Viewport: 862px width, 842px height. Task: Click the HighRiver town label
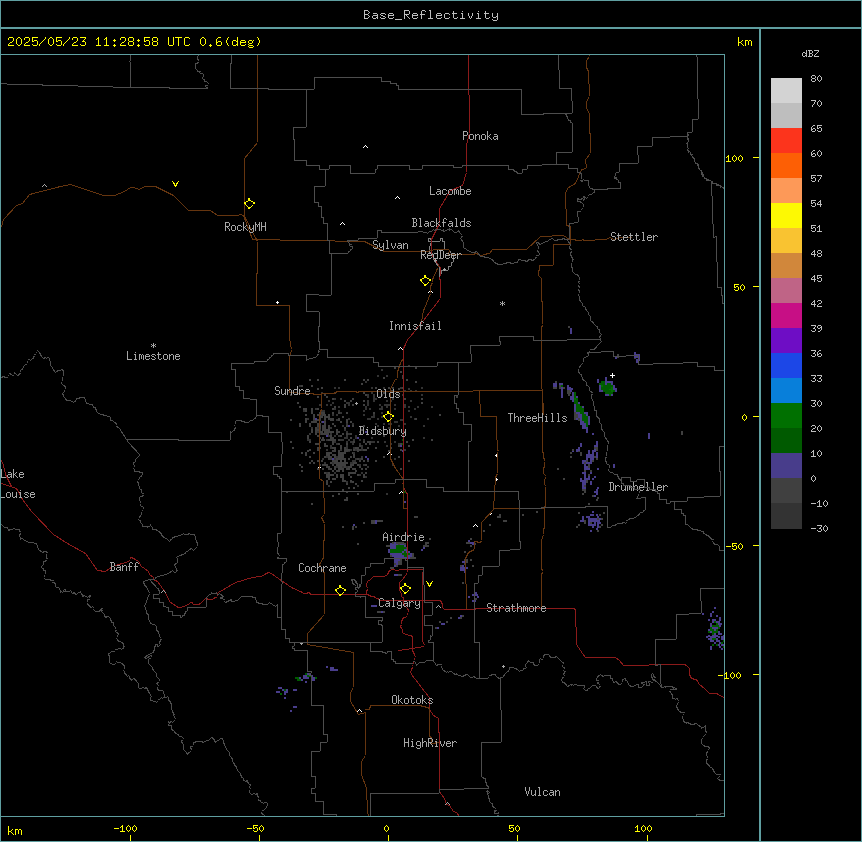(x=430, y=743)
